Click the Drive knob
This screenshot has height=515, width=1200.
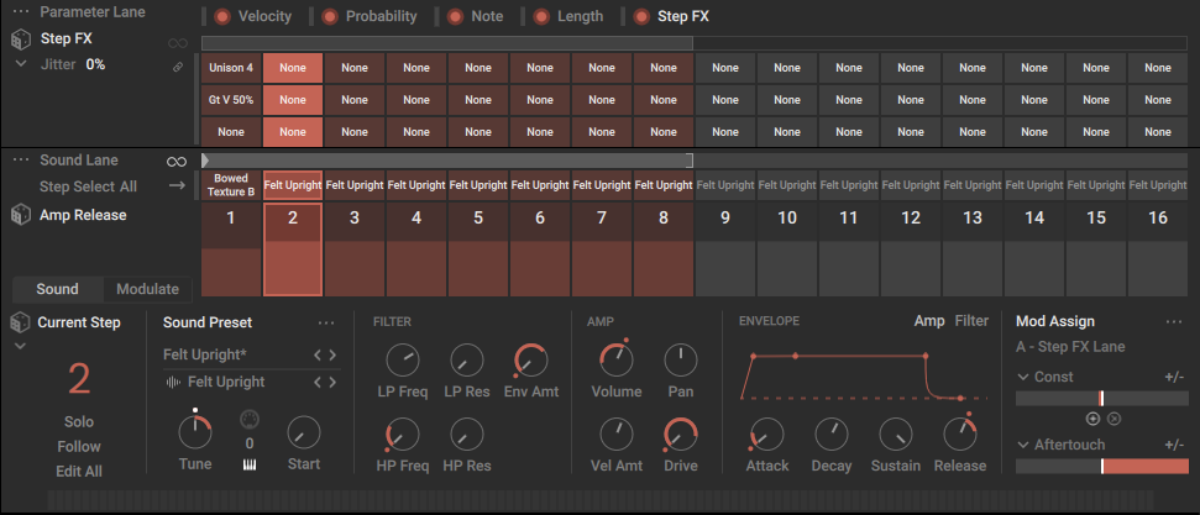681,434
